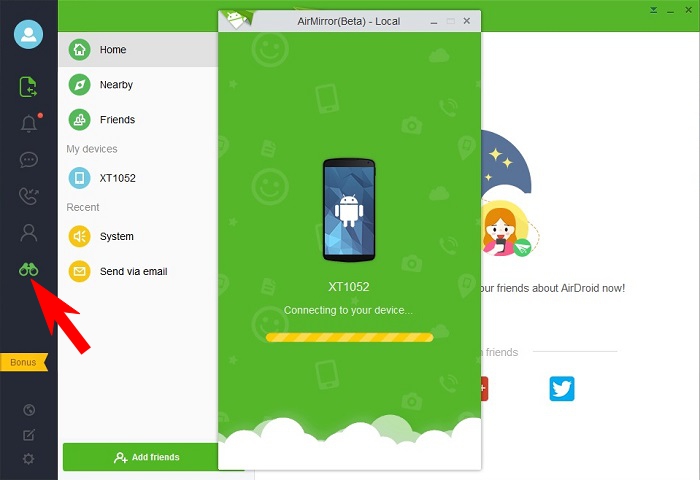This screenshot has width=700, height=480.
Task: Open the Send via email entry
Action: pos(138,271)
